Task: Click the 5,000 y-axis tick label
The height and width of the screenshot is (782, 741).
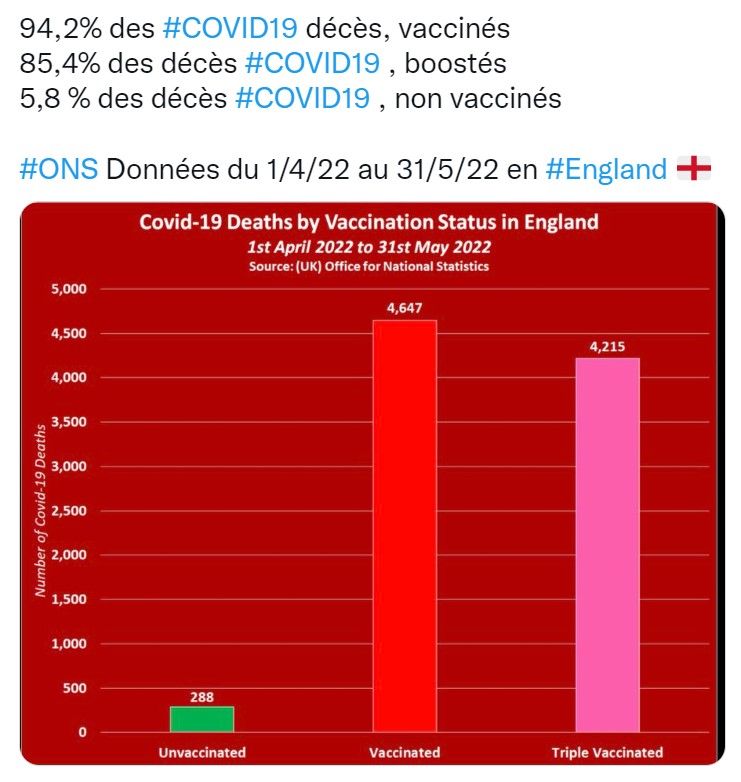Action: 70,289
